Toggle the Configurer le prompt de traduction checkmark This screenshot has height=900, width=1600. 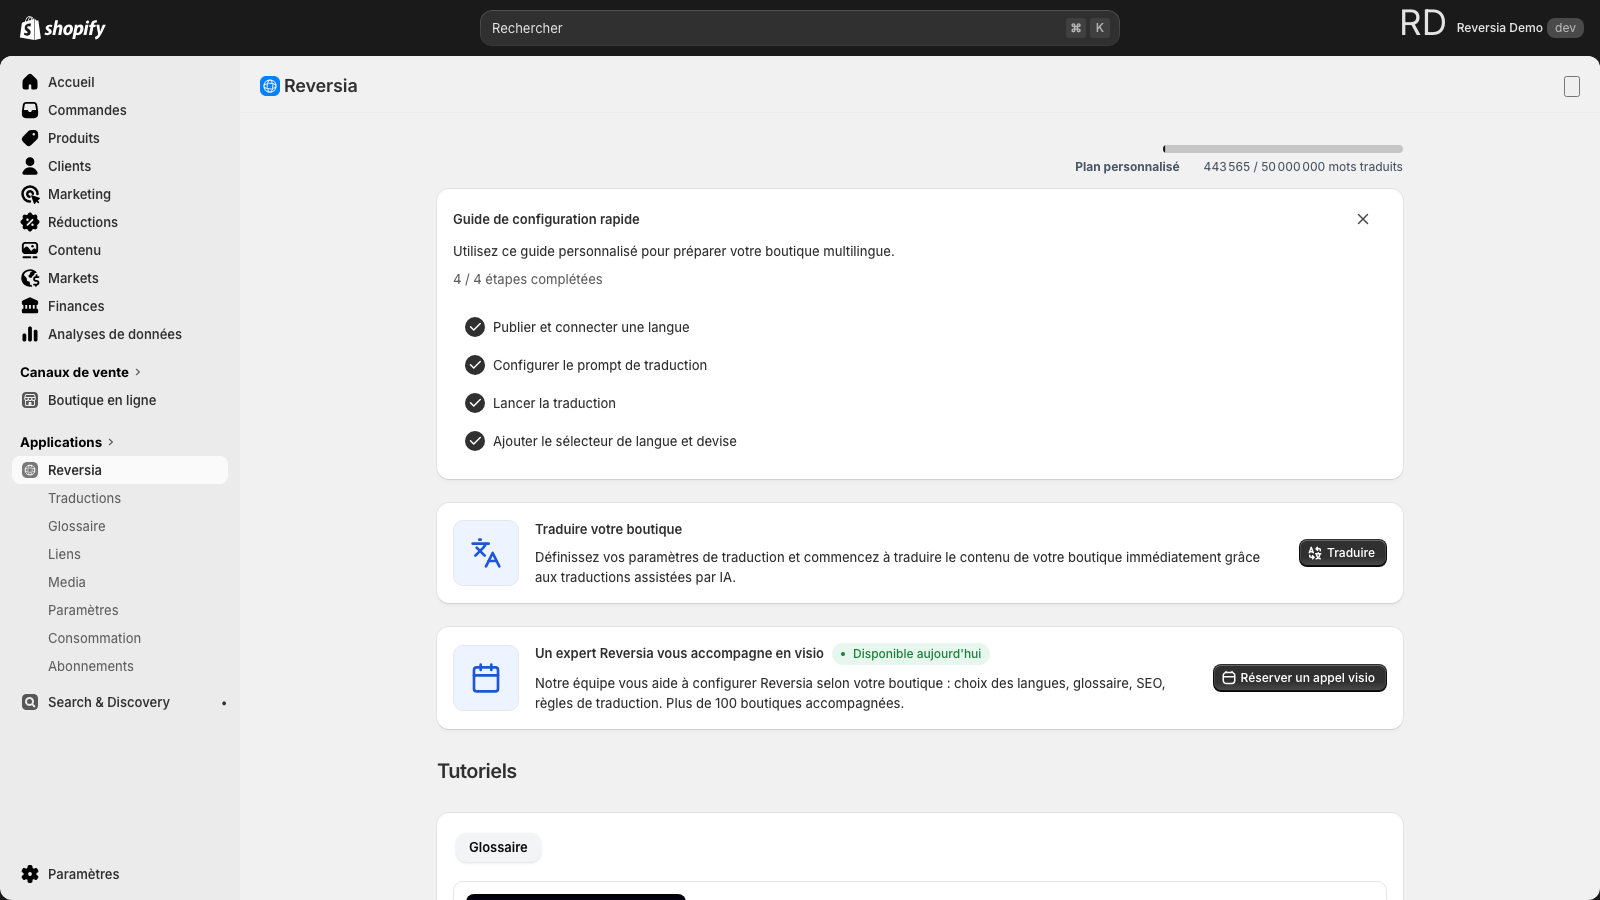pos(475,365)
